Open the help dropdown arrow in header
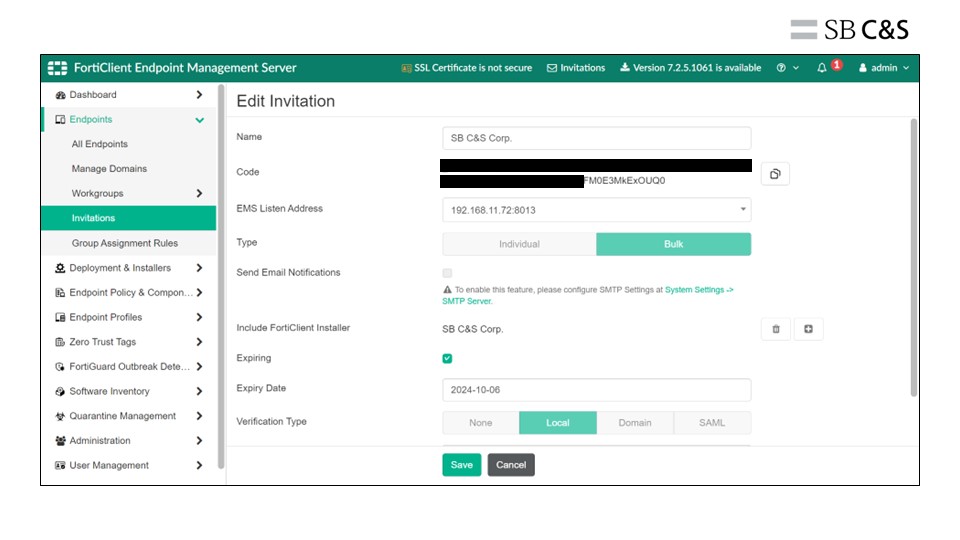The width and height of the screenshot is (960, 540). pyautogui.click(x=796, y=68)
